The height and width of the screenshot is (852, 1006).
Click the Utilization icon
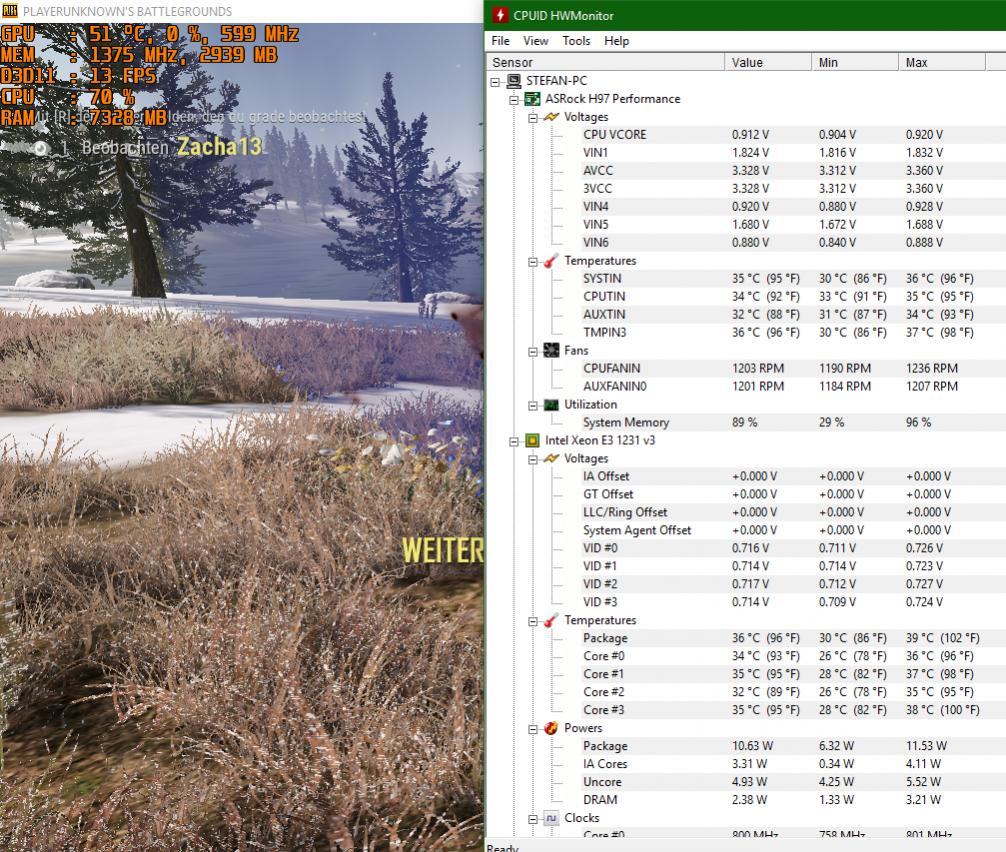click(x=551, y=404)
